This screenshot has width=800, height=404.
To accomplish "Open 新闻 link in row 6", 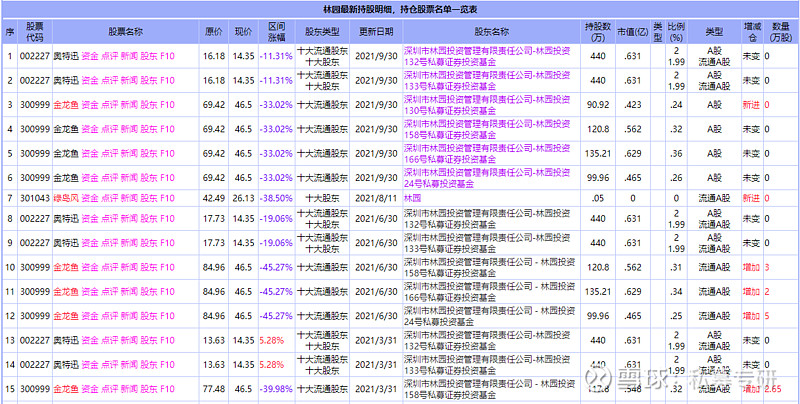I will pyautogui.click(x=129, y=178).
